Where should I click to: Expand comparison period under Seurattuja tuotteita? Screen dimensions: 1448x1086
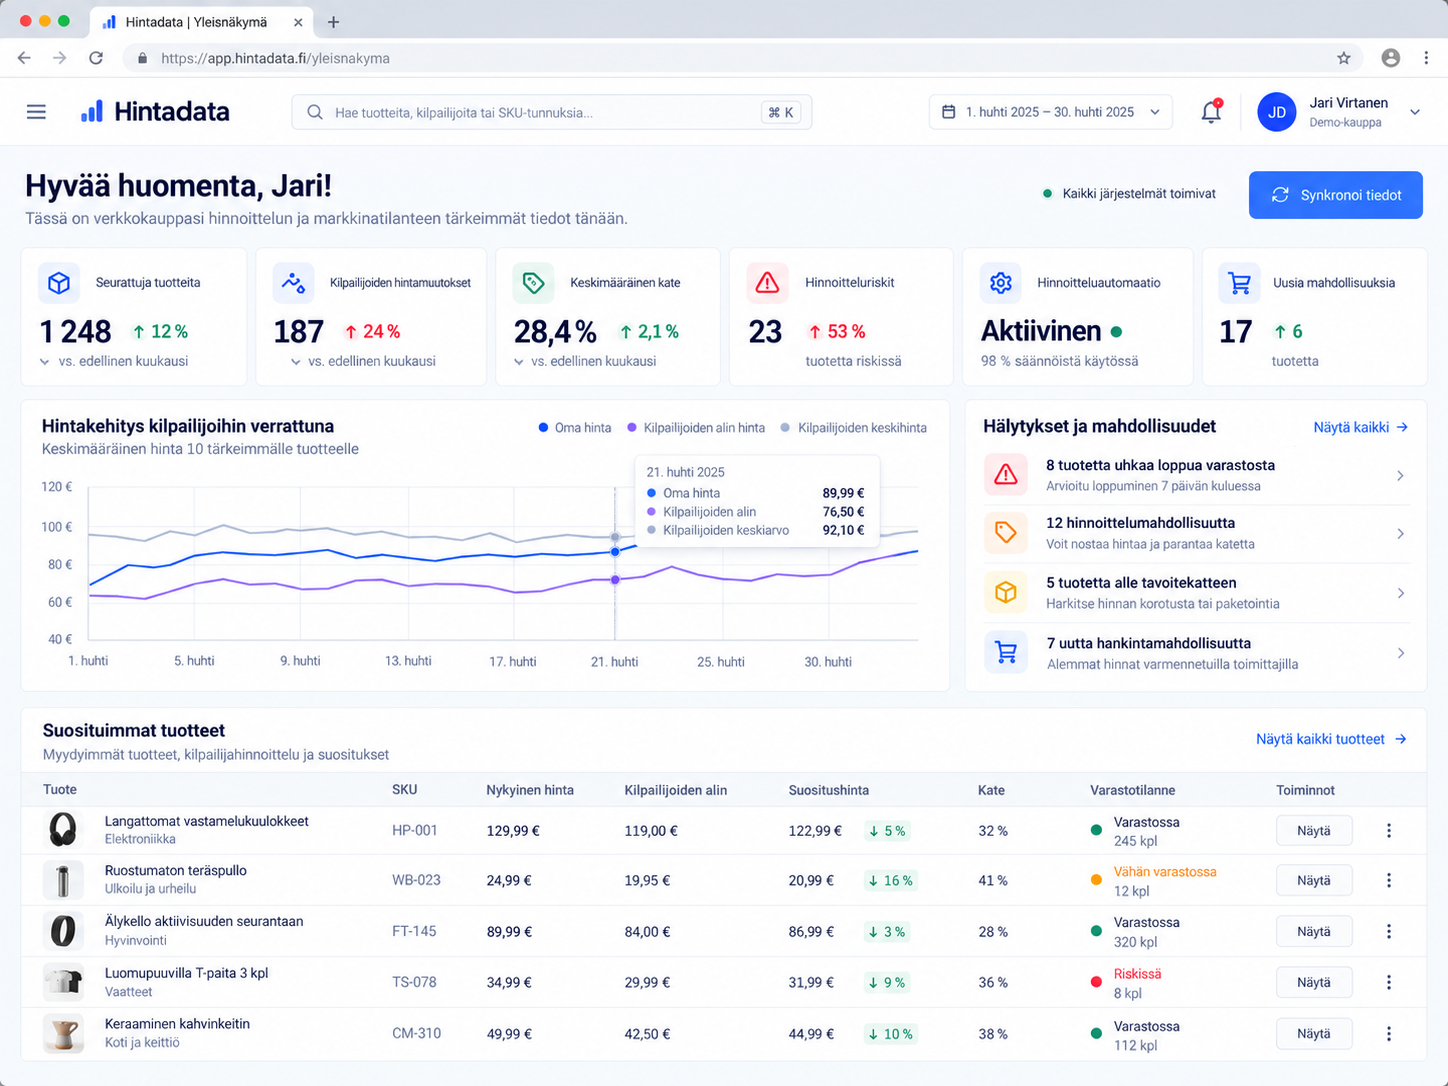click(44, 362)
